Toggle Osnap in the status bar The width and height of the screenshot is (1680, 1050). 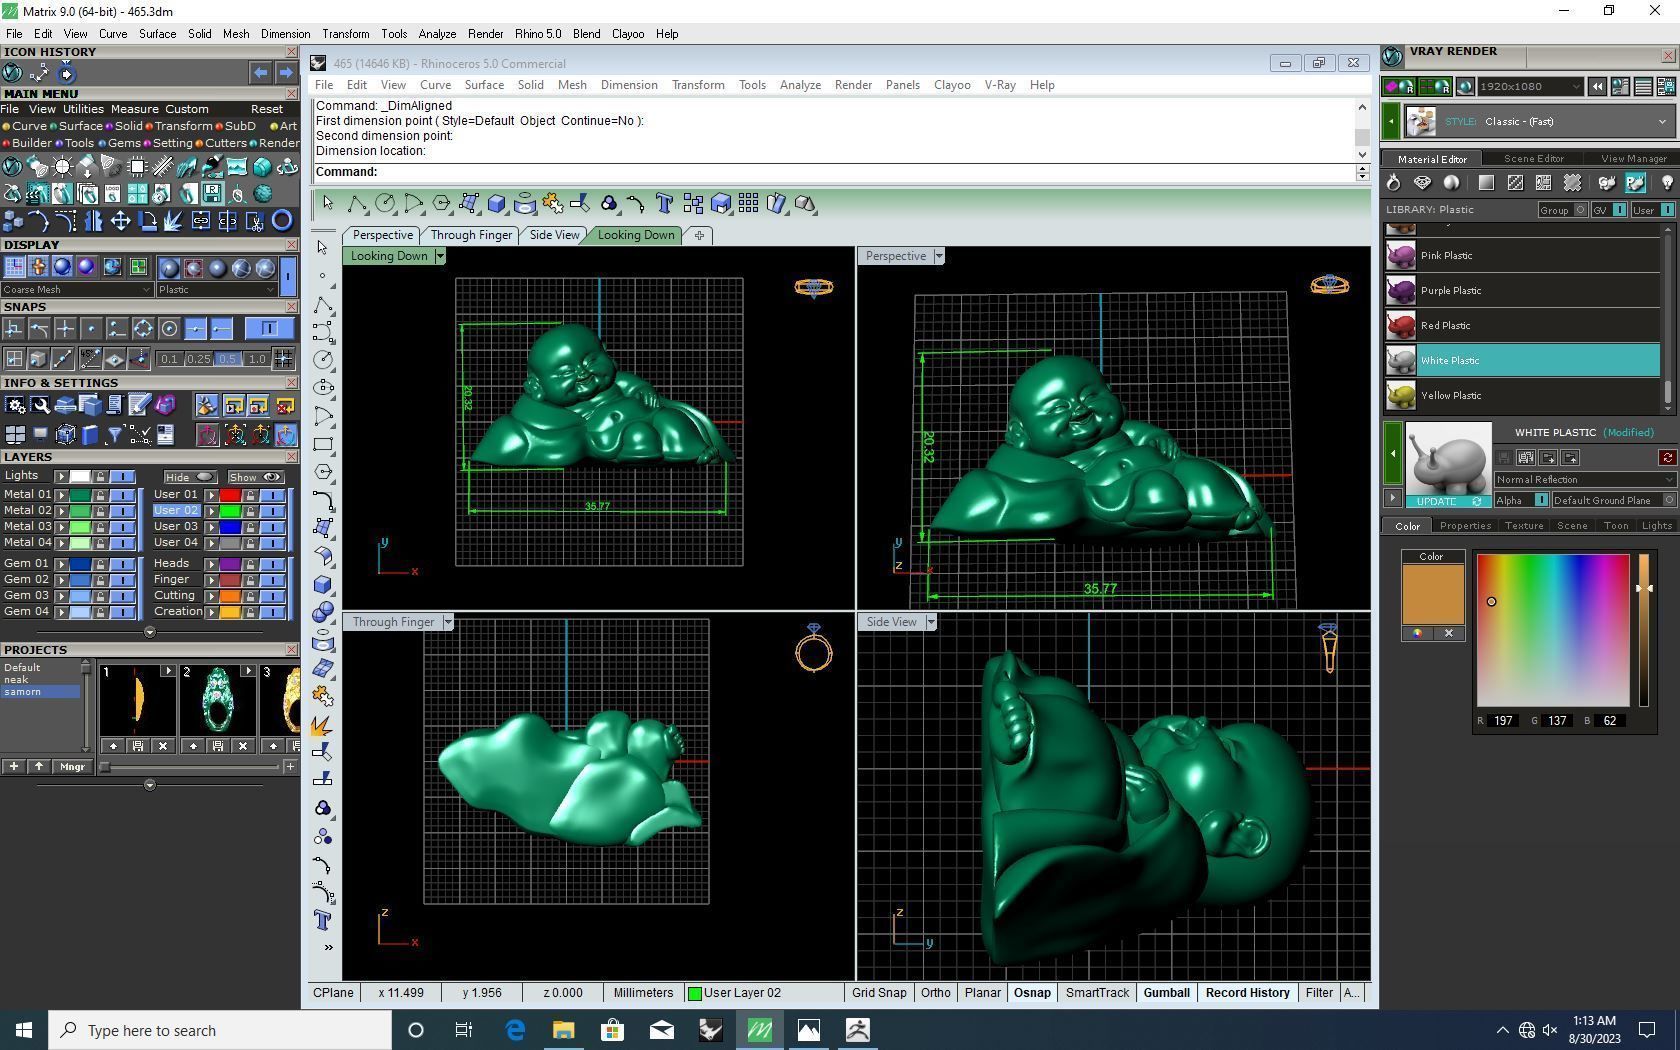click(x=1032, y=993)
